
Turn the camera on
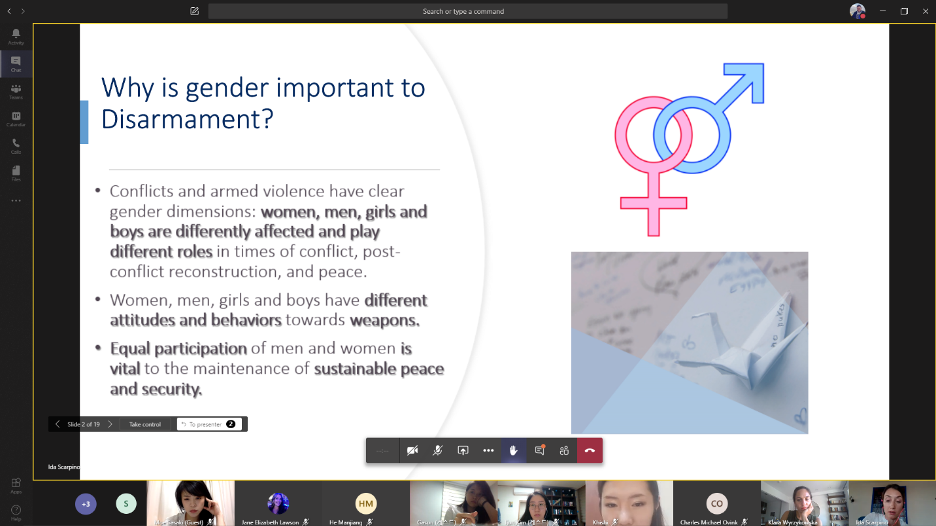(412, 450)
